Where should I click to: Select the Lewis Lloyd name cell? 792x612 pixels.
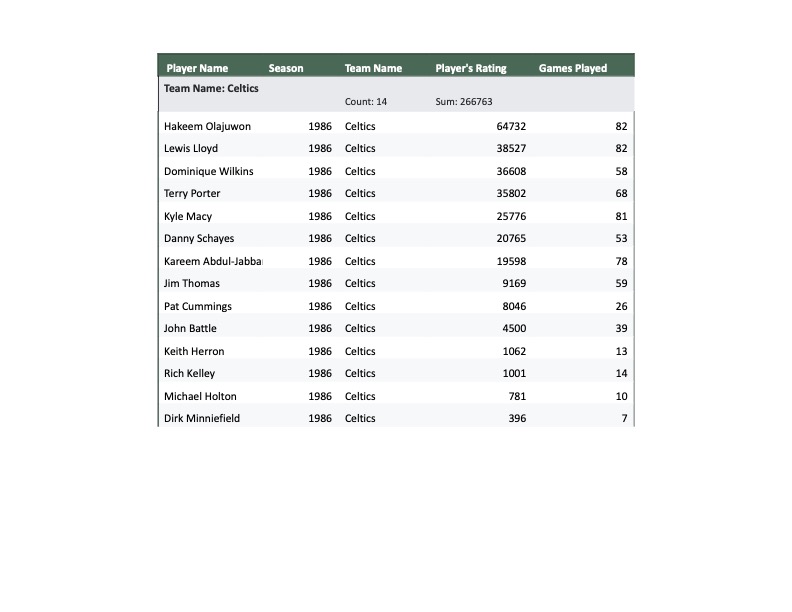(x=191, y=148)
